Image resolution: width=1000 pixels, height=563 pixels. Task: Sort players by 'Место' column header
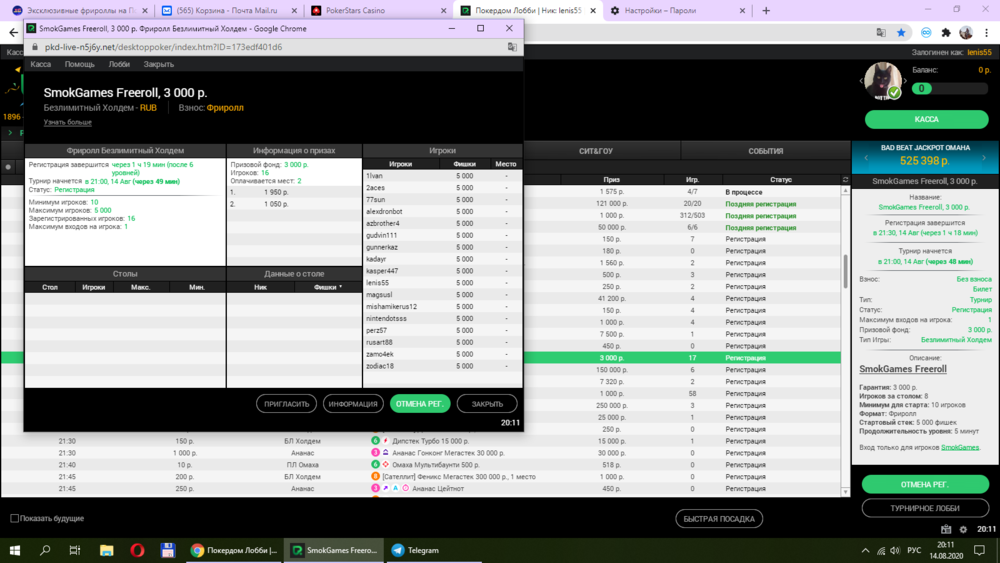click(x=506, y=164)
